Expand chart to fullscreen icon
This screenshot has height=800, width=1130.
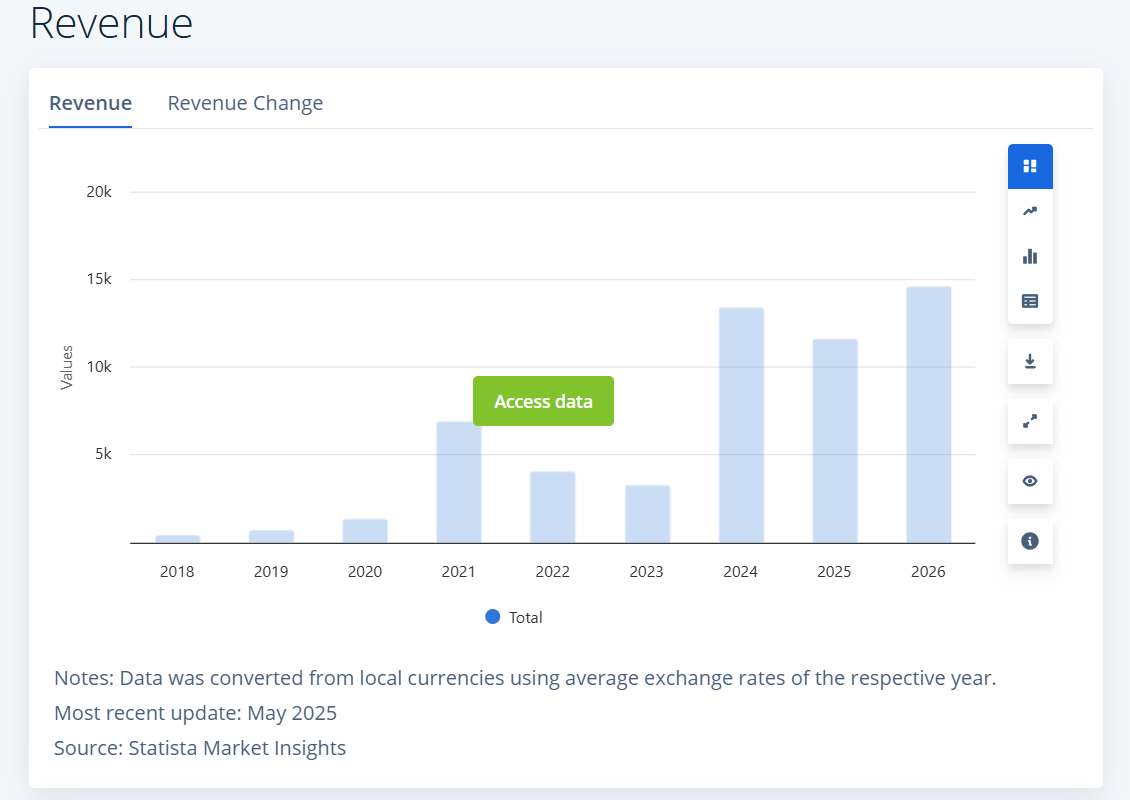(1030, 421)
